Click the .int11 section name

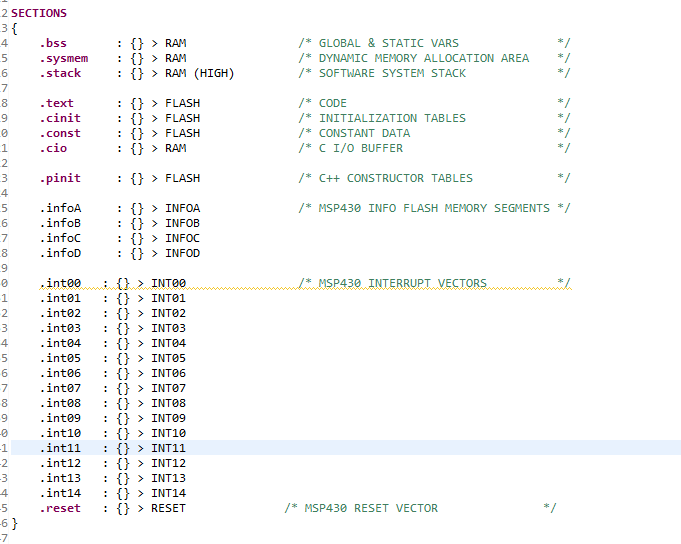(x=60, y=448)
